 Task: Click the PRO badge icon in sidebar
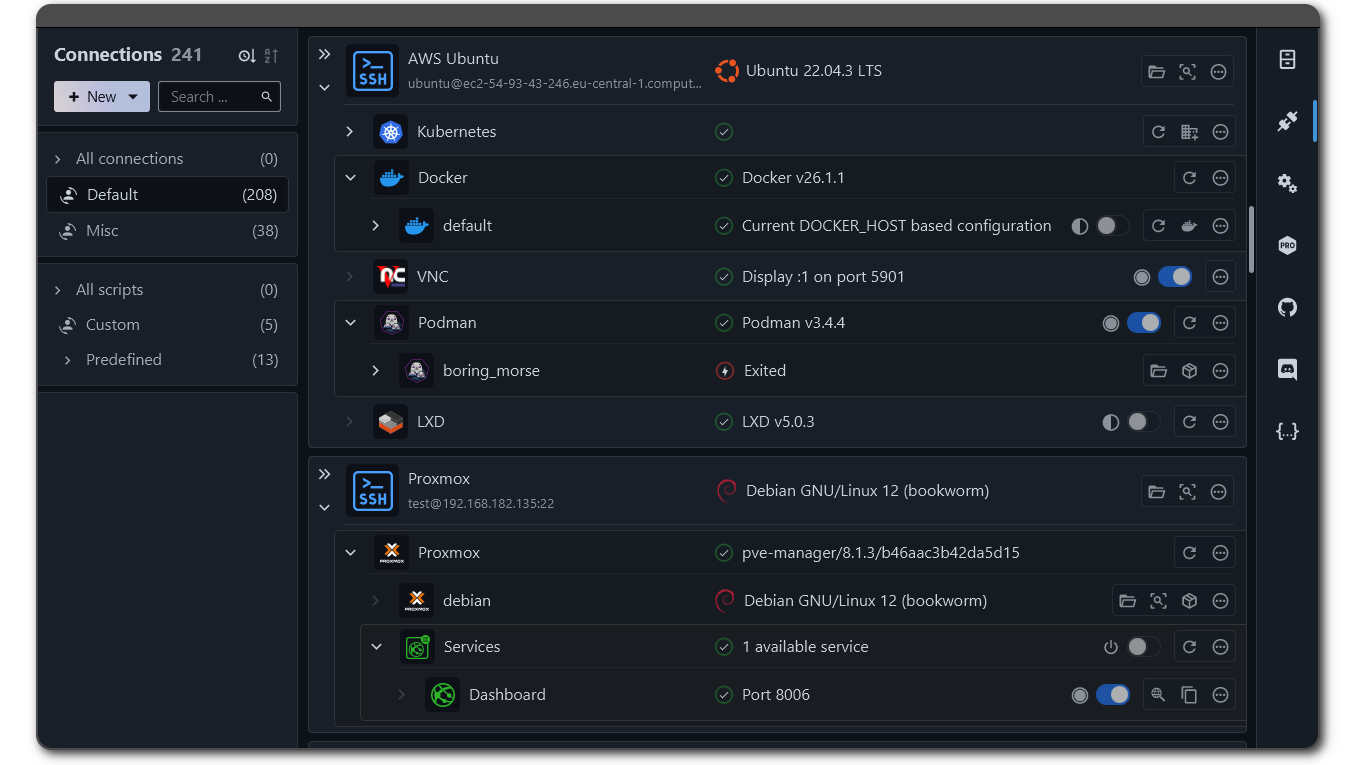[x=1287, y=245]
